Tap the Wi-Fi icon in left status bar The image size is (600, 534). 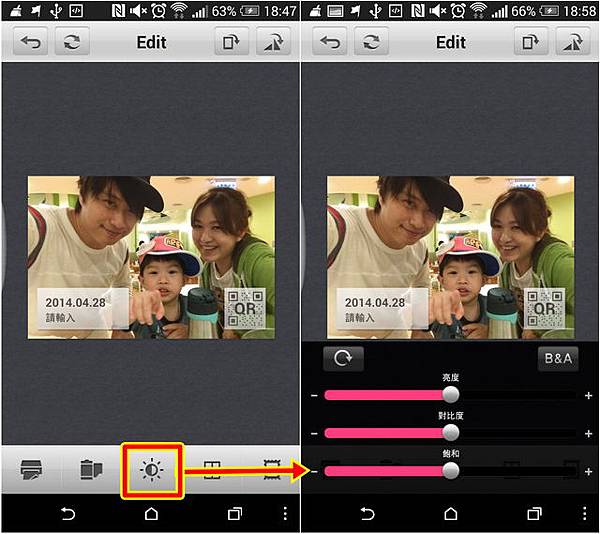178,11
